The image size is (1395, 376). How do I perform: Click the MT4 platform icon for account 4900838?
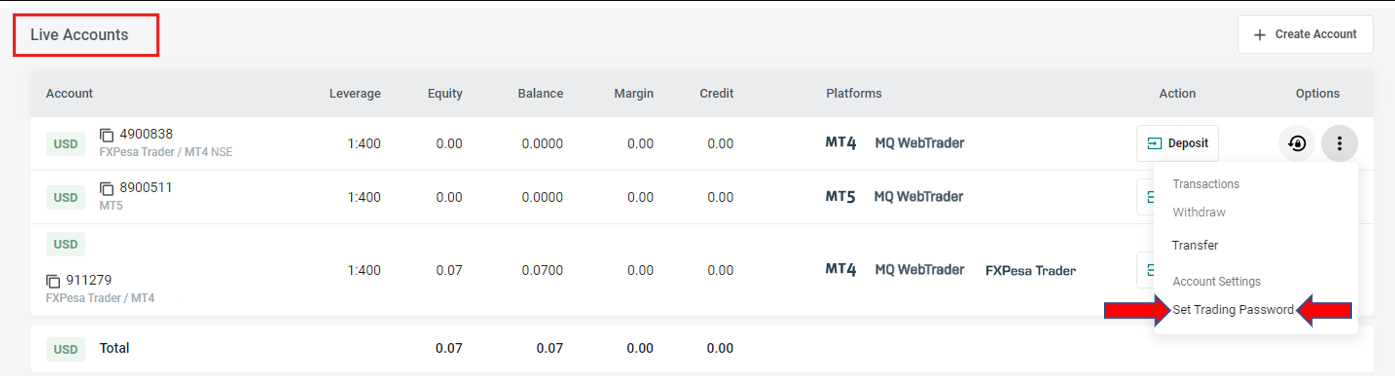[x=840, y=143]
